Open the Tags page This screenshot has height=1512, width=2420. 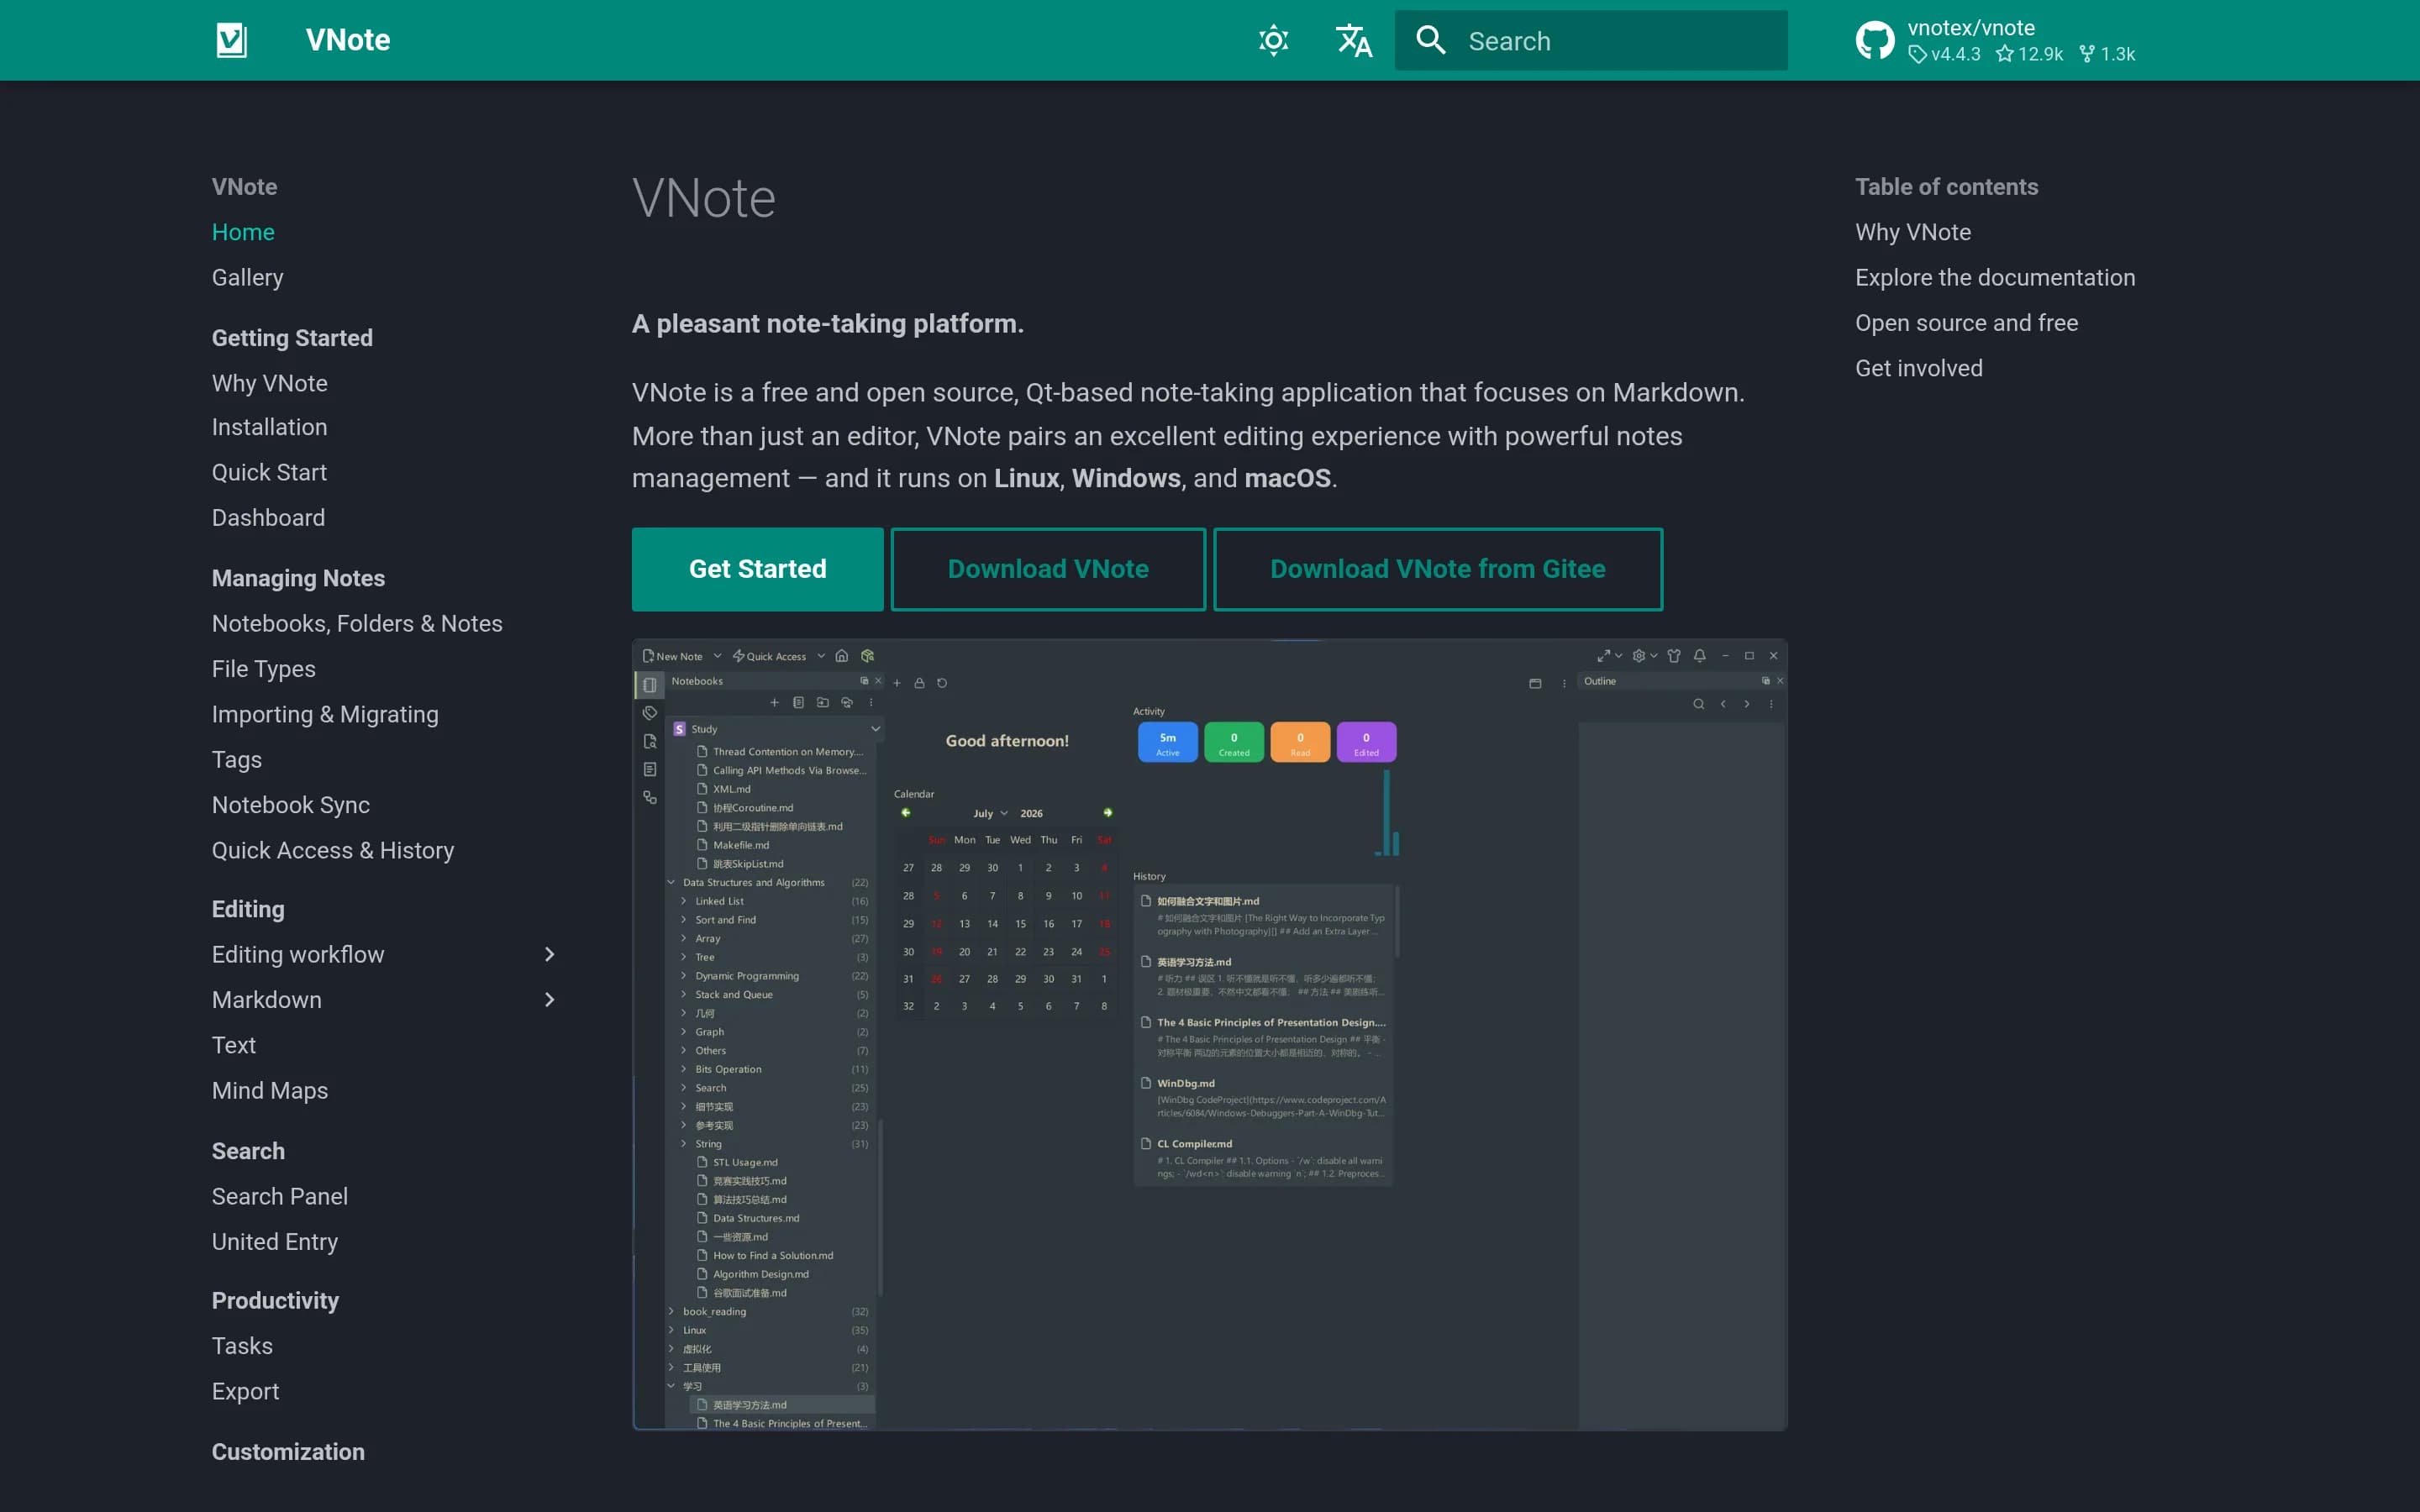pyautogui.click(x=236, y=759)
